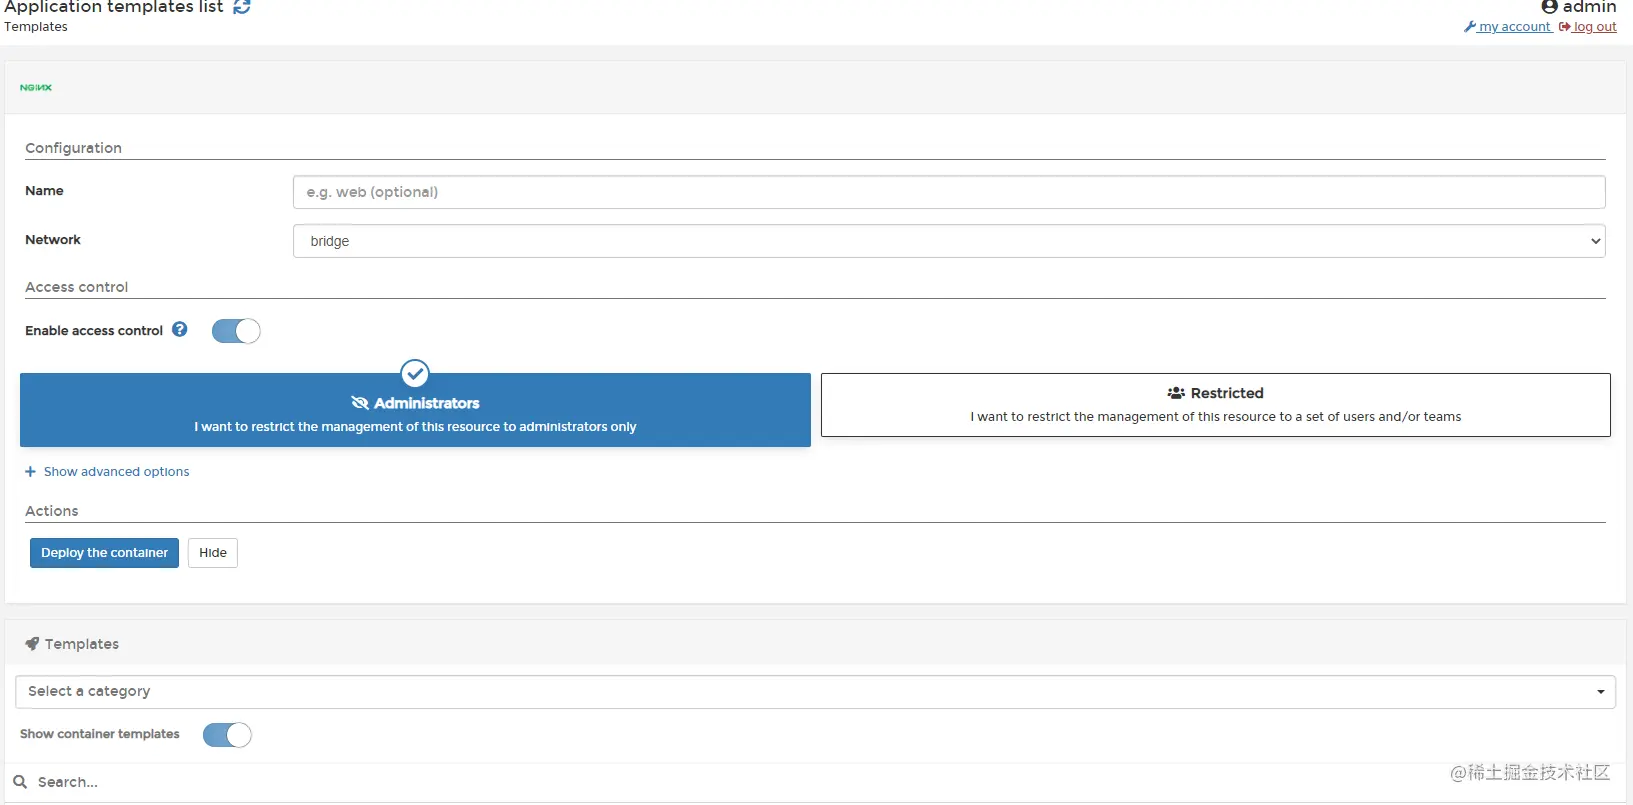Image resolution: width=1633 pixels, height=805 pixels.
Task: Click Deploy the container button
Action: tap(104, 553)
